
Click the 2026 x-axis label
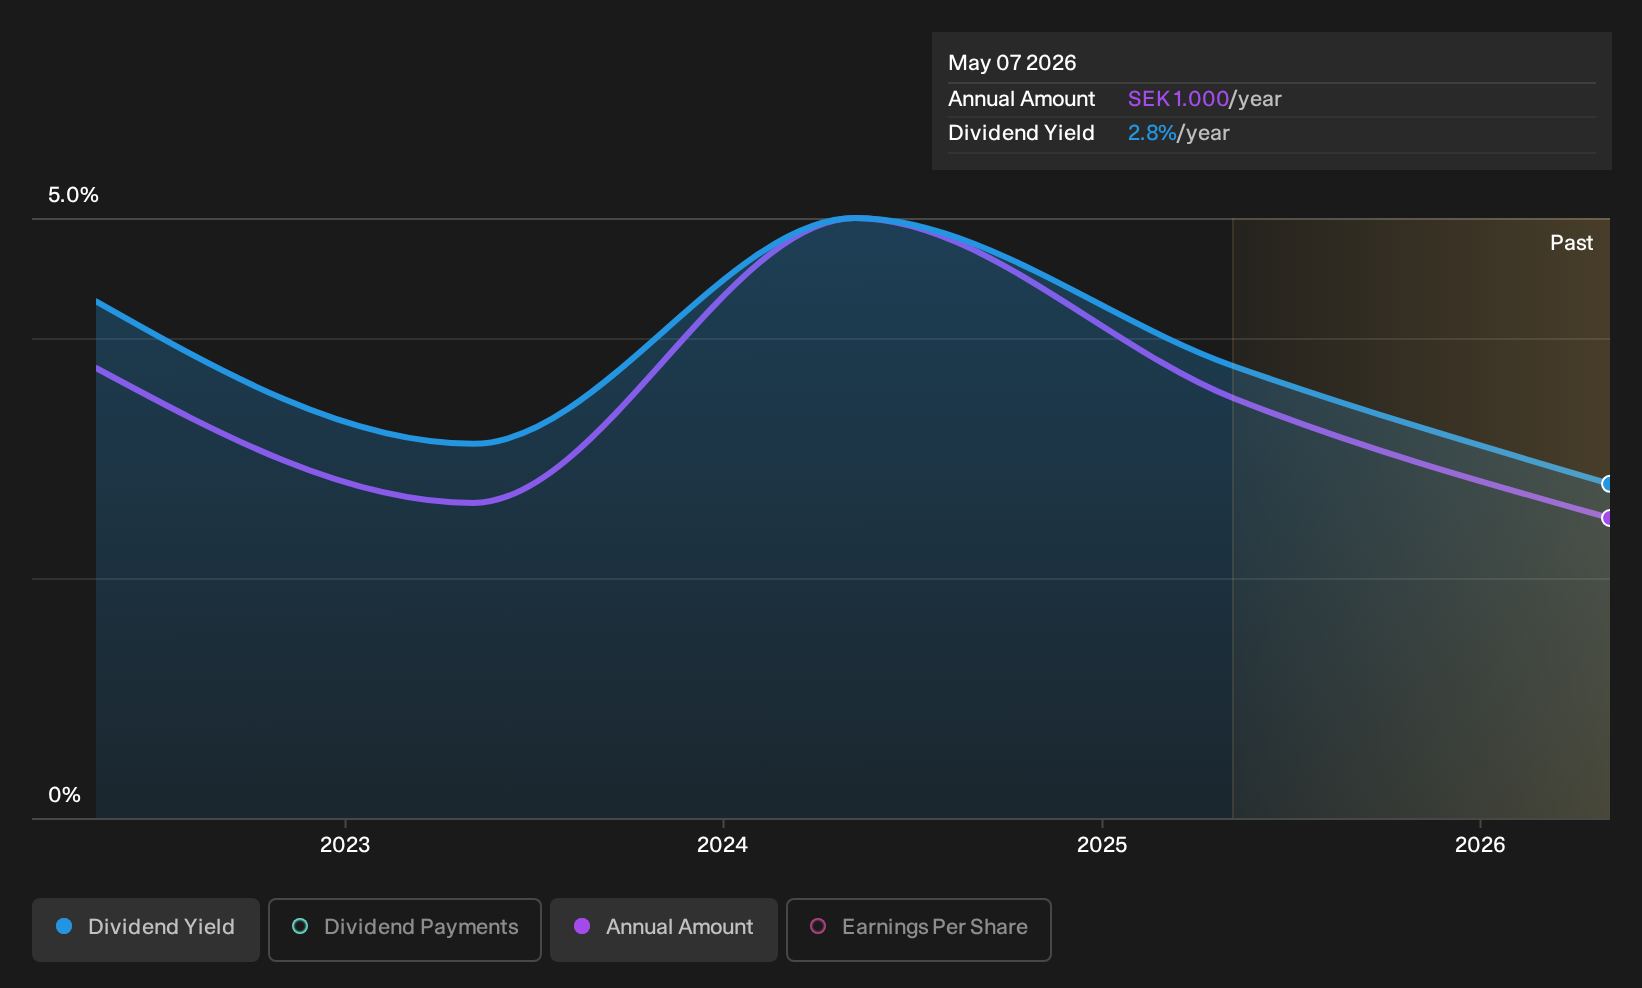point(1480,845)
